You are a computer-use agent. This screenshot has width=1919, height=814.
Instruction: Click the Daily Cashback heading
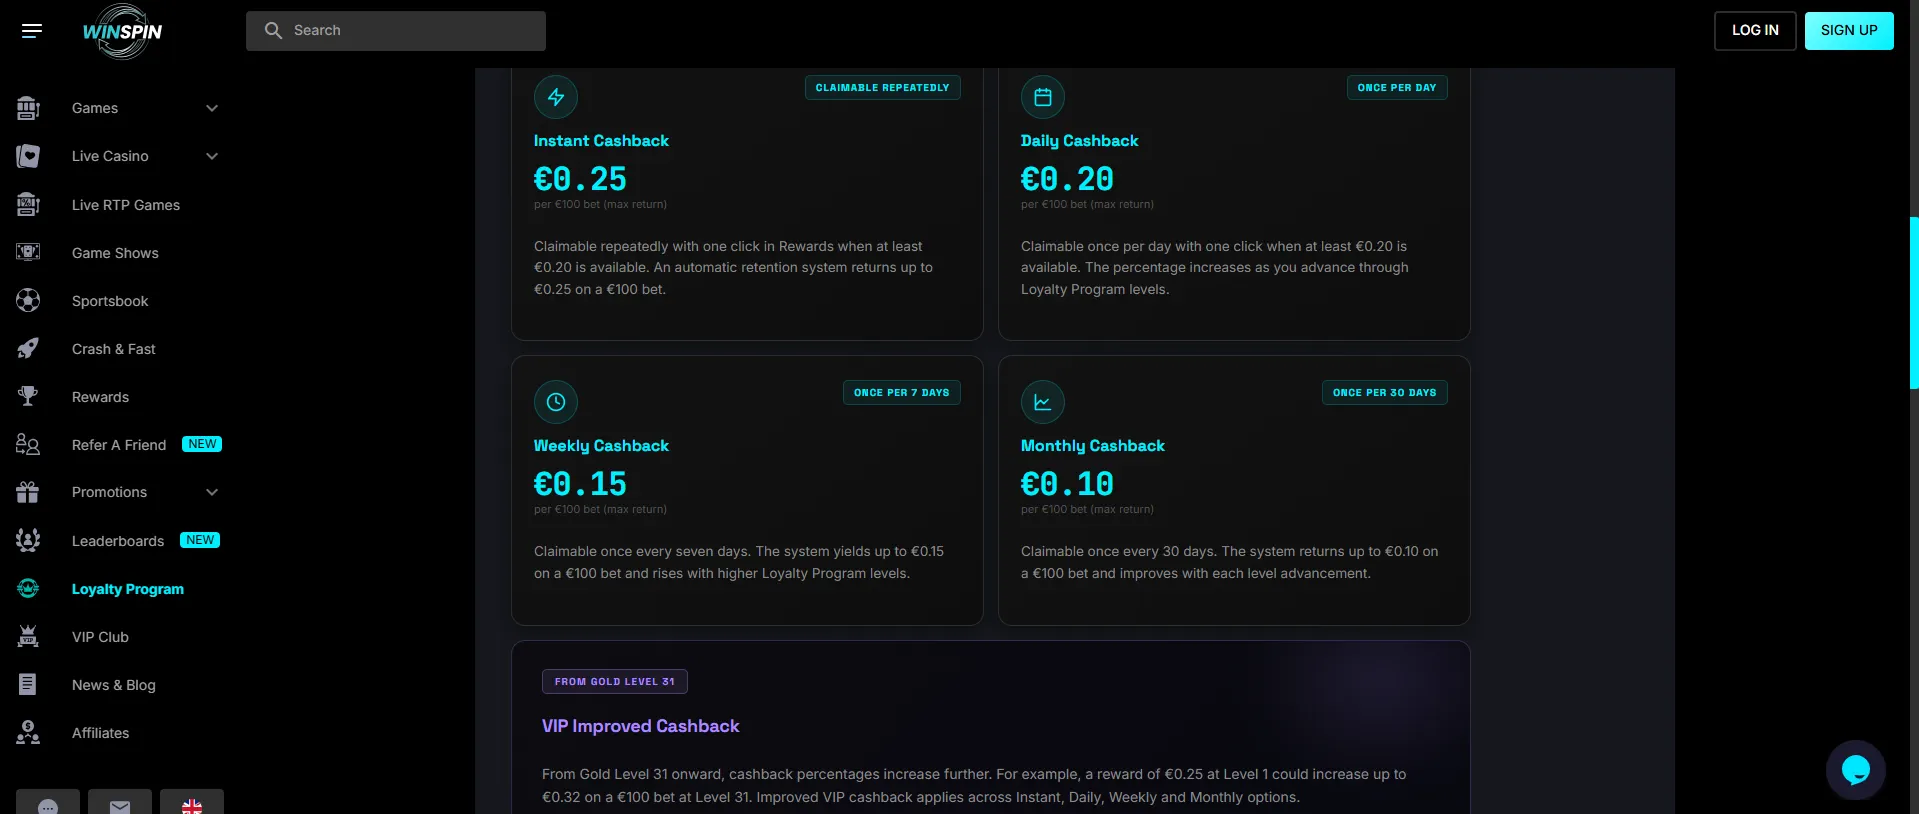(1079, 141)
